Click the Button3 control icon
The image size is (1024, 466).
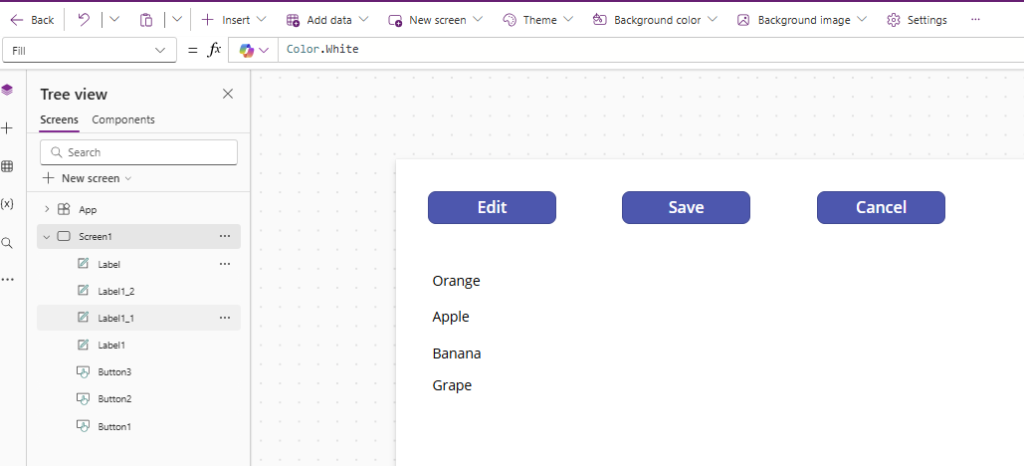click(82, 372)
